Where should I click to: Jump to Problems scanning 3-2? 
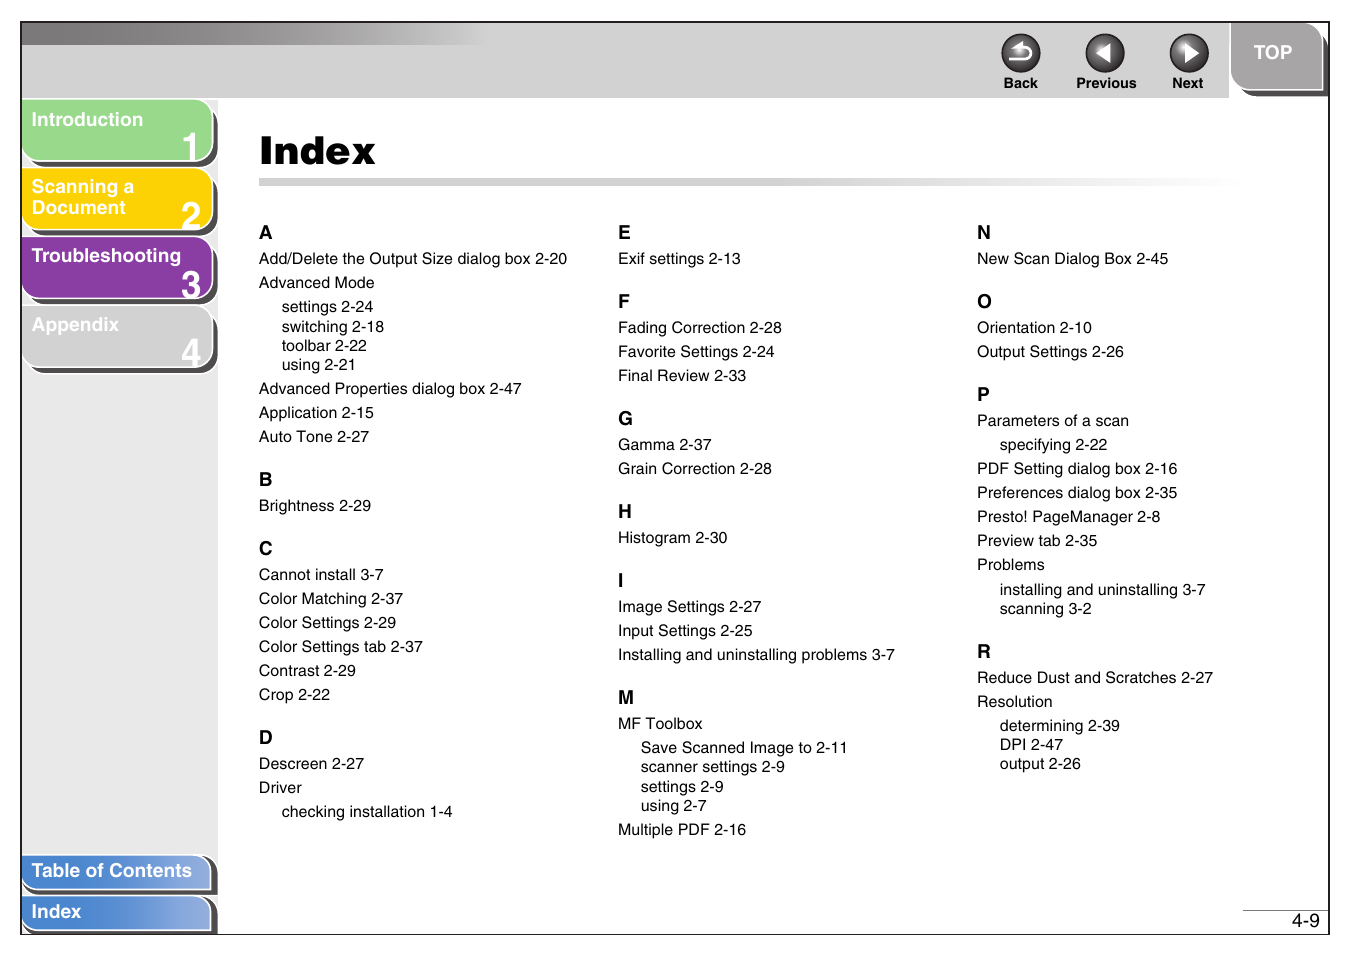1045,609
